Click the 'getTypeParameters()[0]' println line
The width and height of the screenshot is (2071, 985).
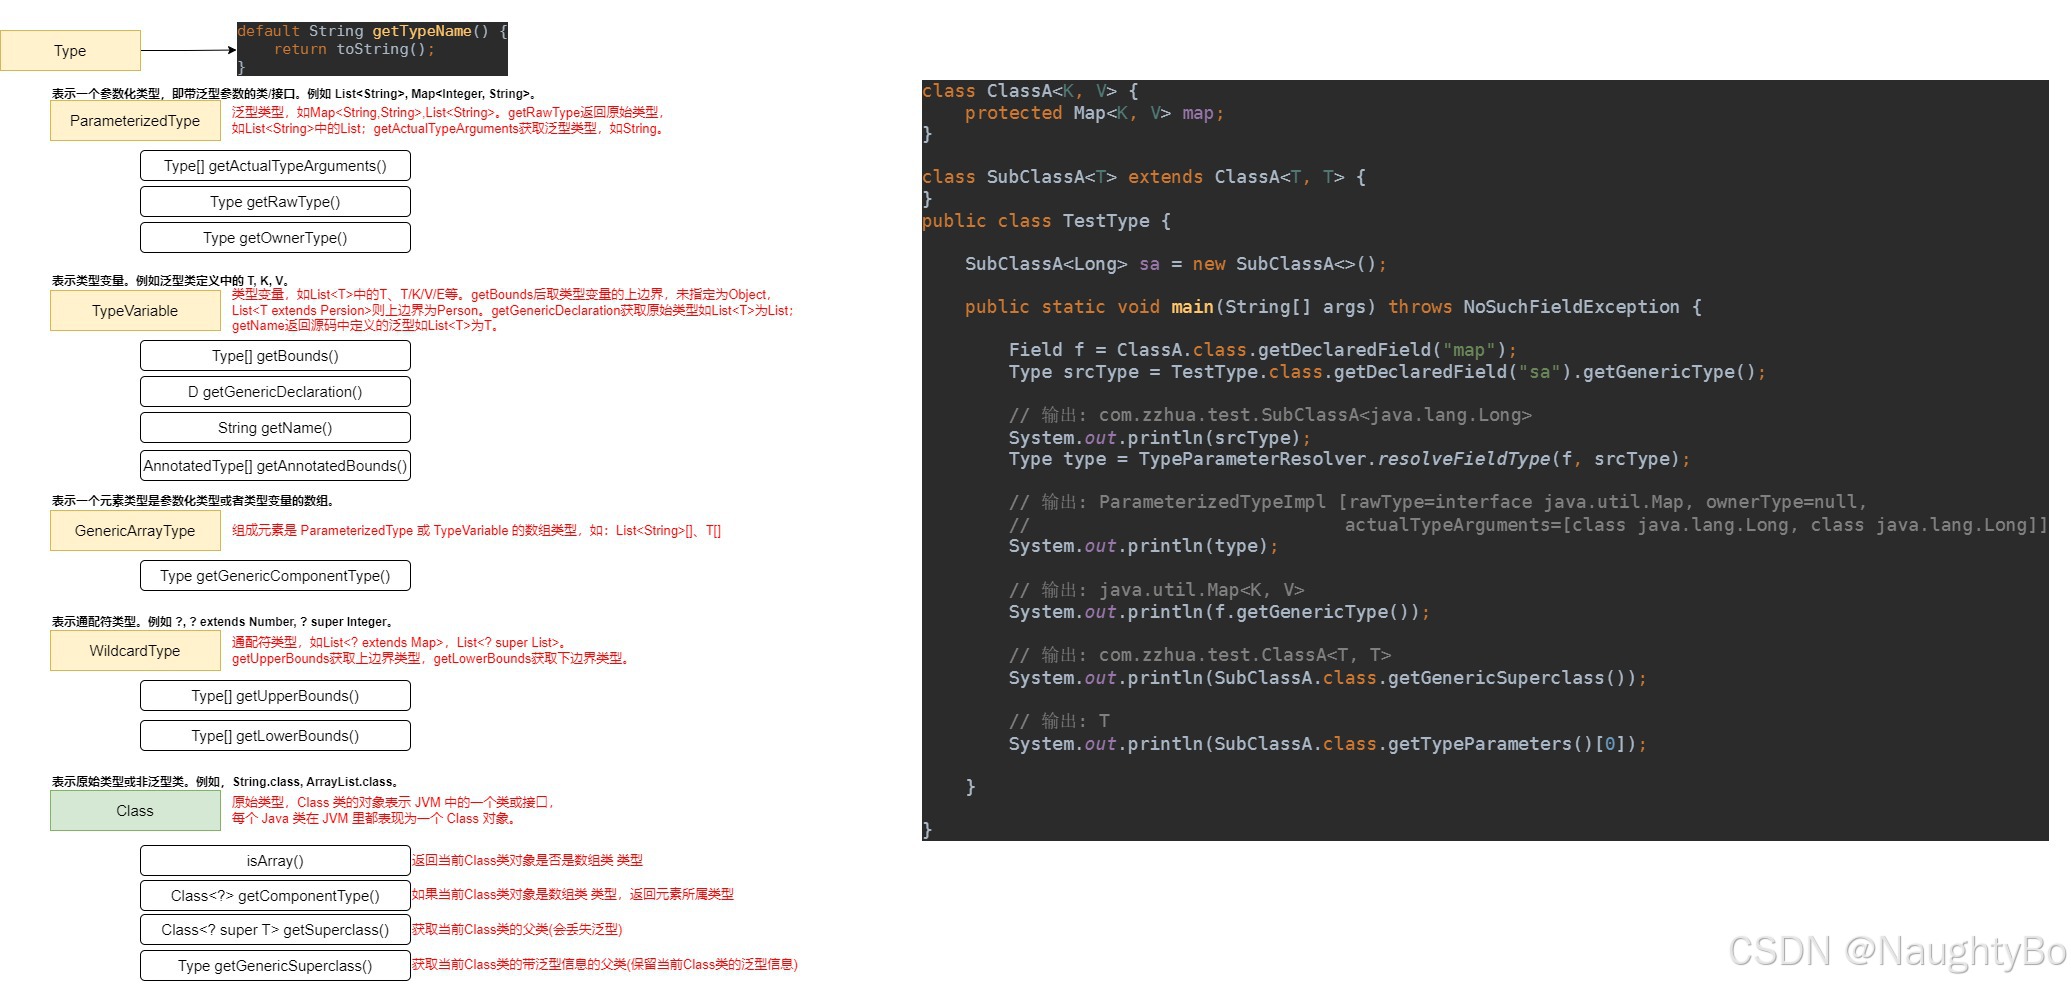click(x=1327, y=744)
